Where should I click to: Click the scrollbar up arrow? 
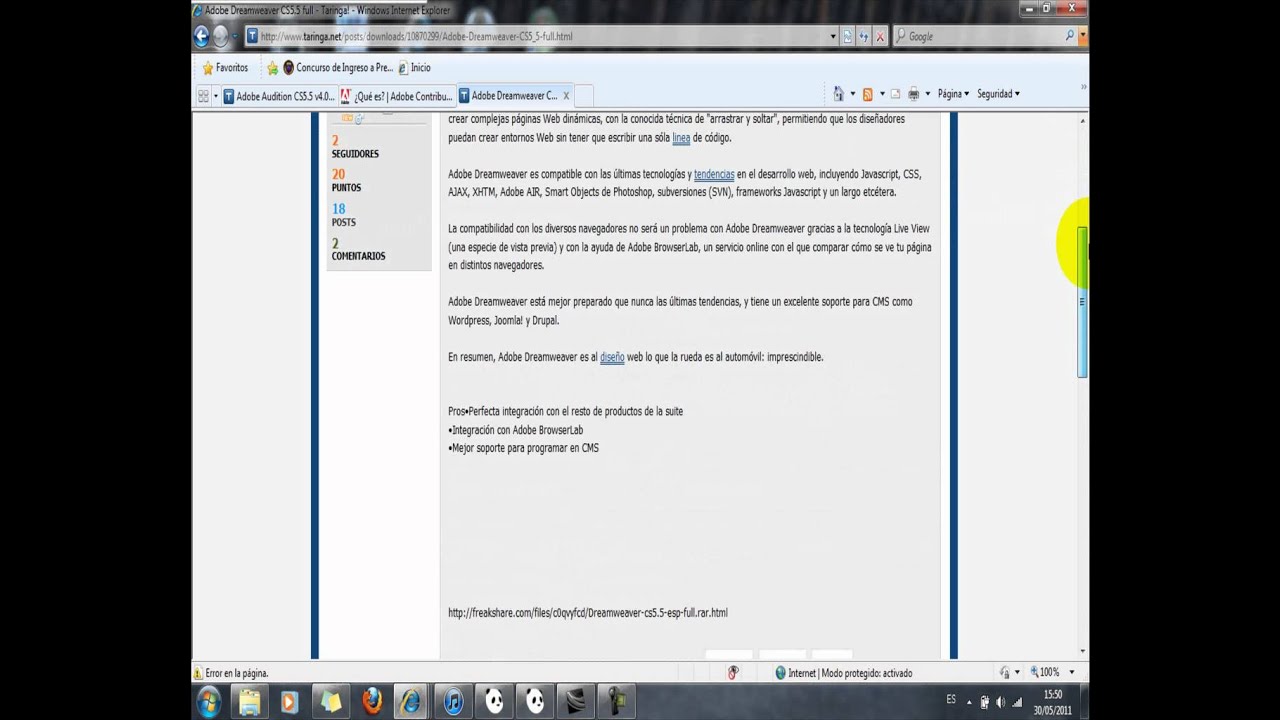[x=1082, y=120]
